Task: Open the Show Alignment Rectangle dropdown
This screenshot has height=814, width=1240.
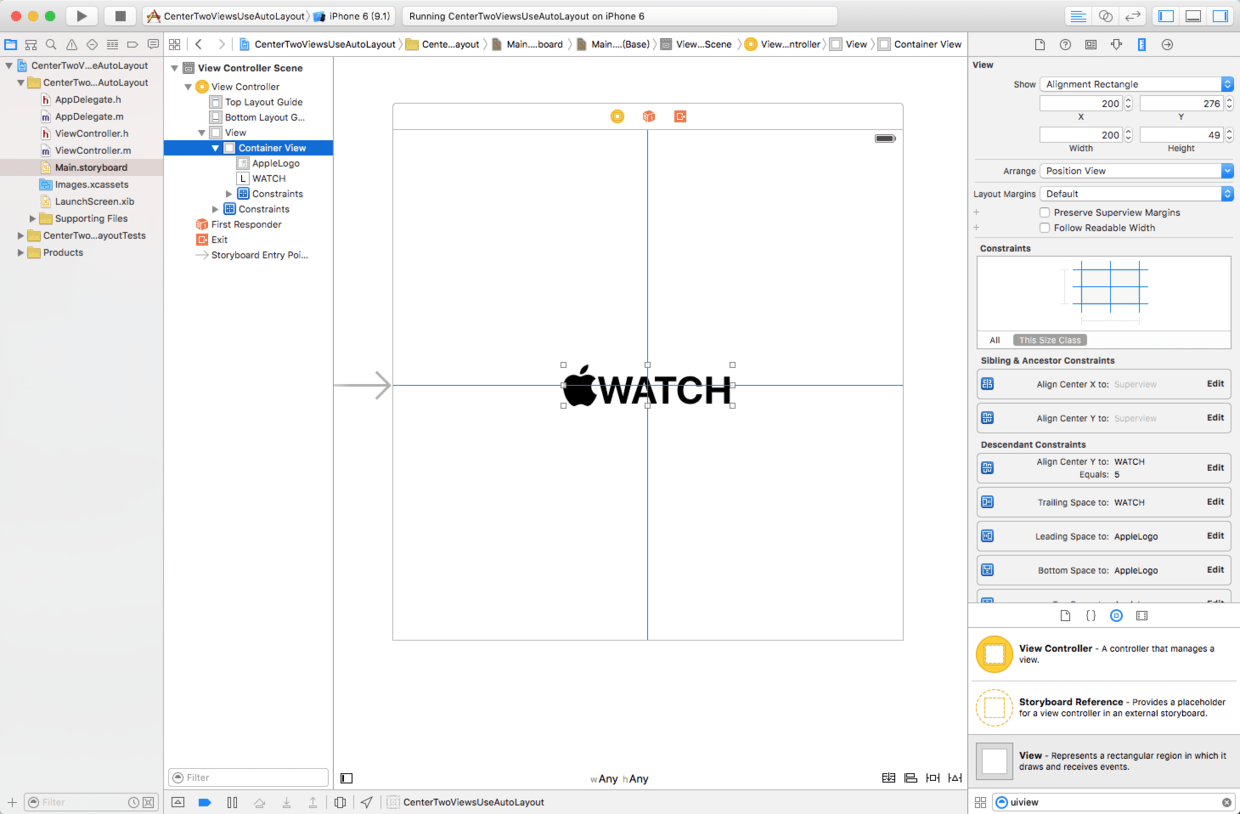Action: pos(1137,84)
